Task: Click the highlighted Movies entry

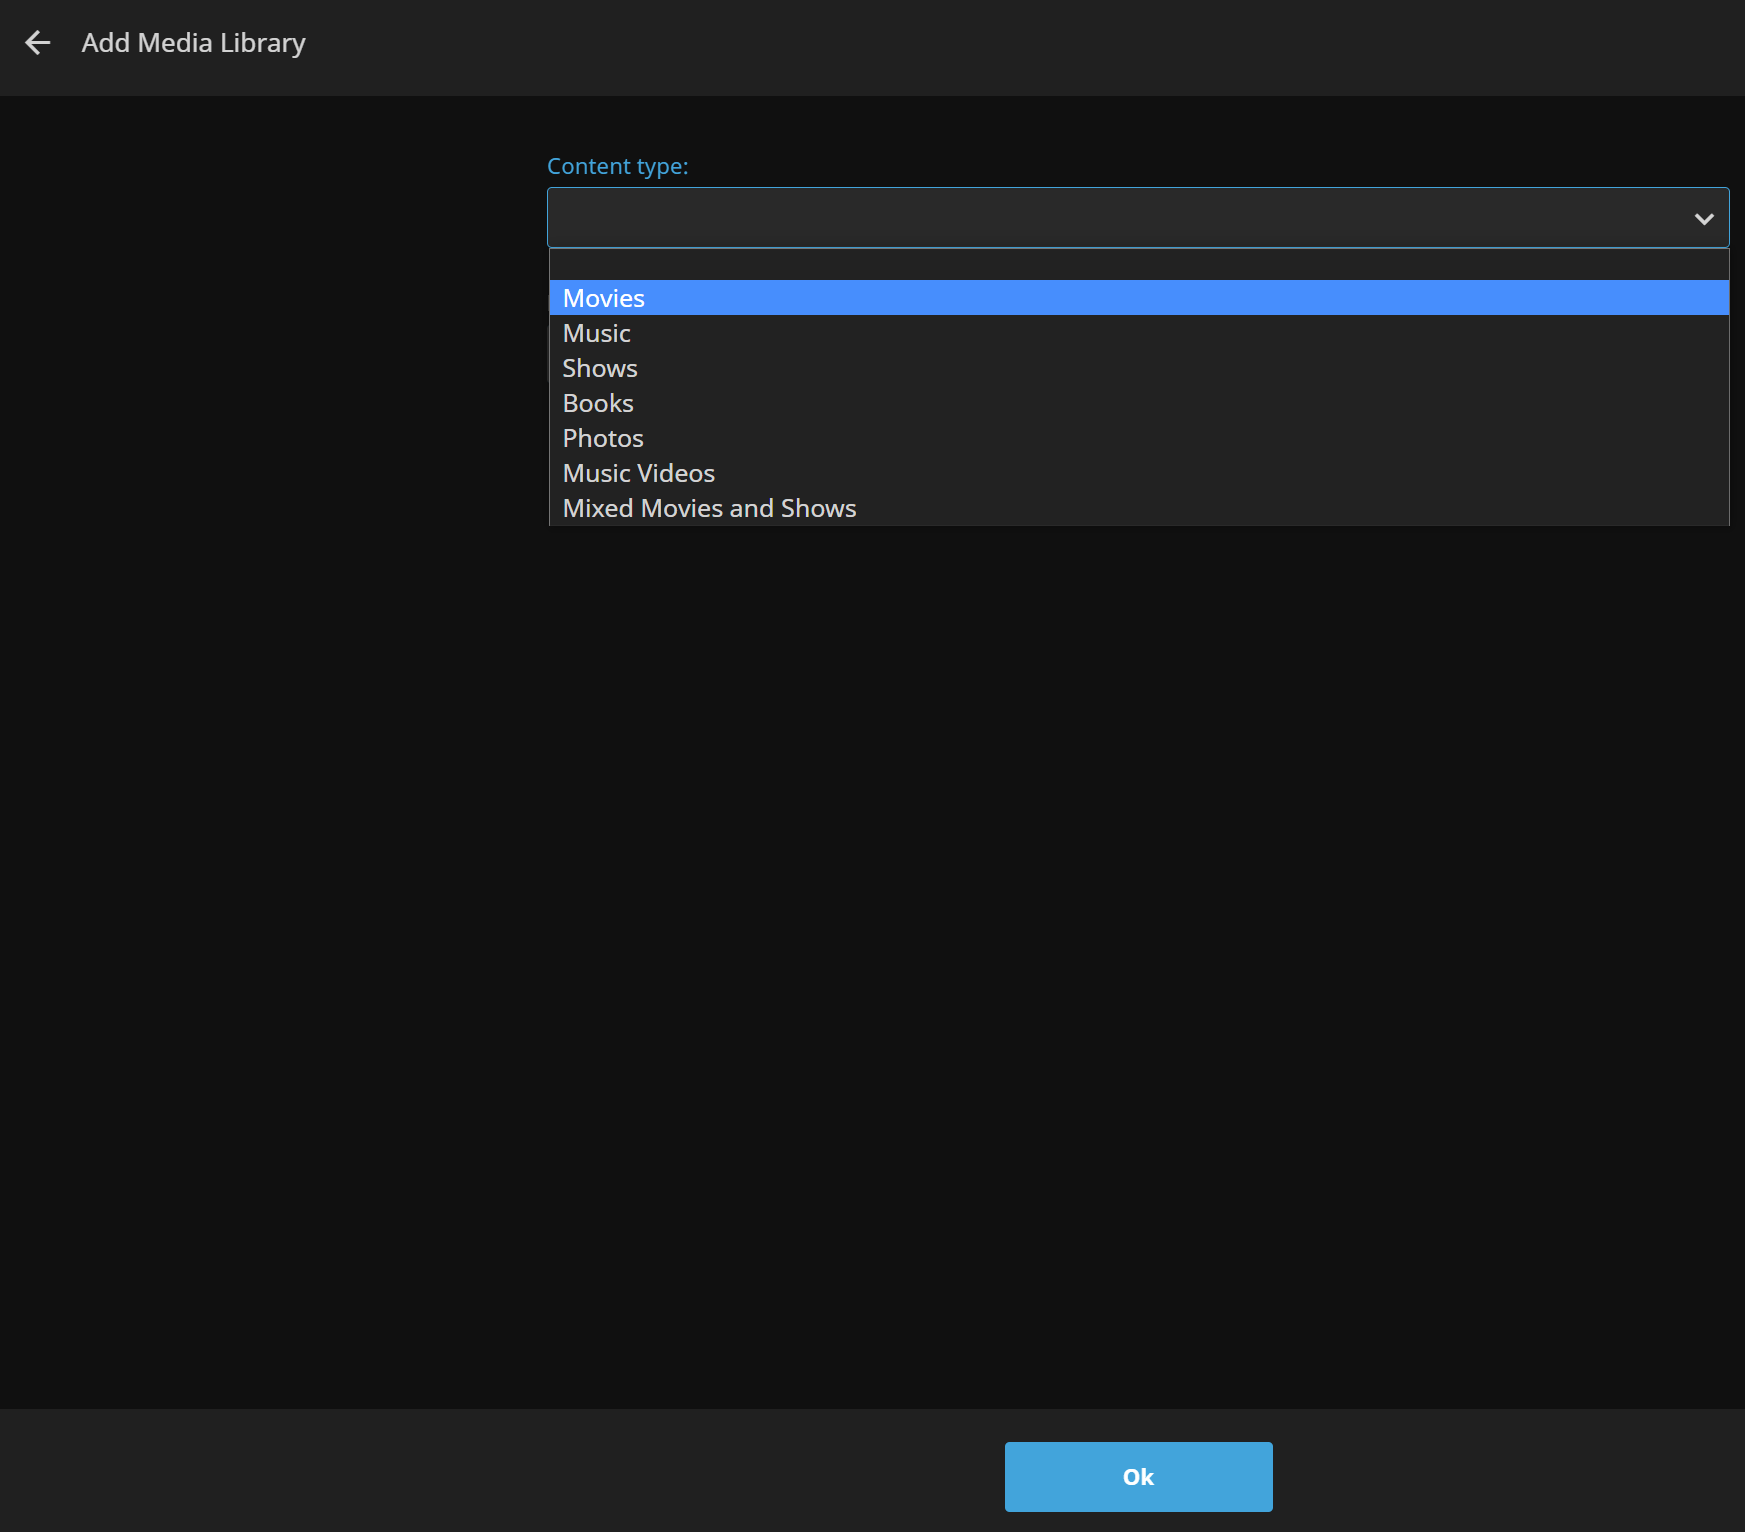Action: (x=604, y=297)
